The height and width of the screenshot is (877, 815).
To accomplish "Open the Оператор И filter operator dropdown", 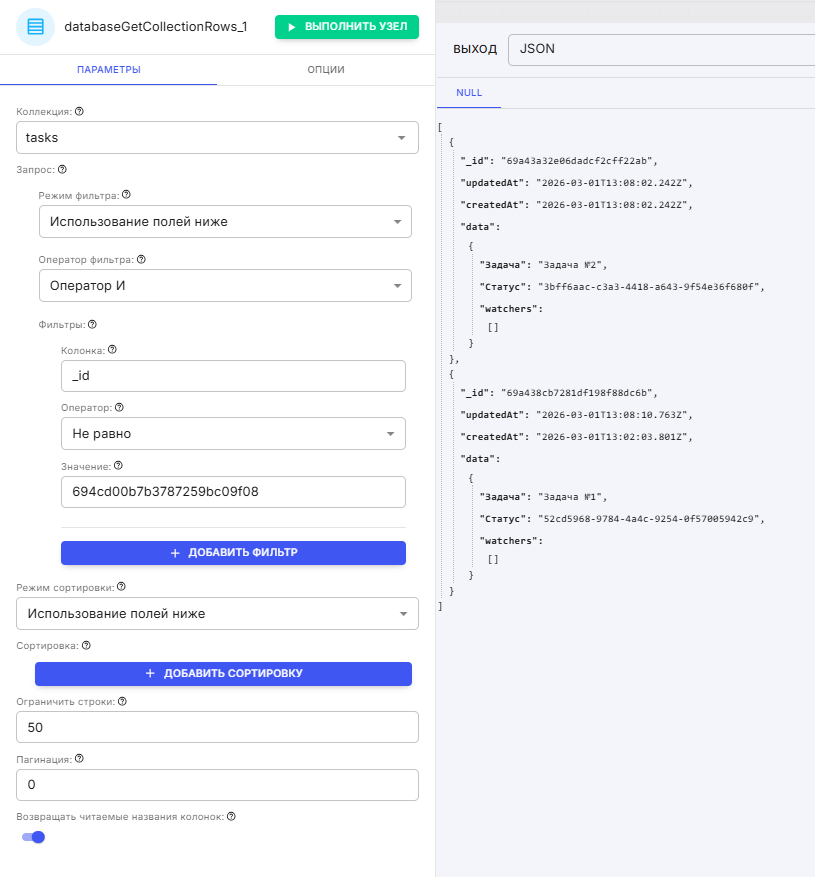I will pyautogui.click(x=225, y=285).
